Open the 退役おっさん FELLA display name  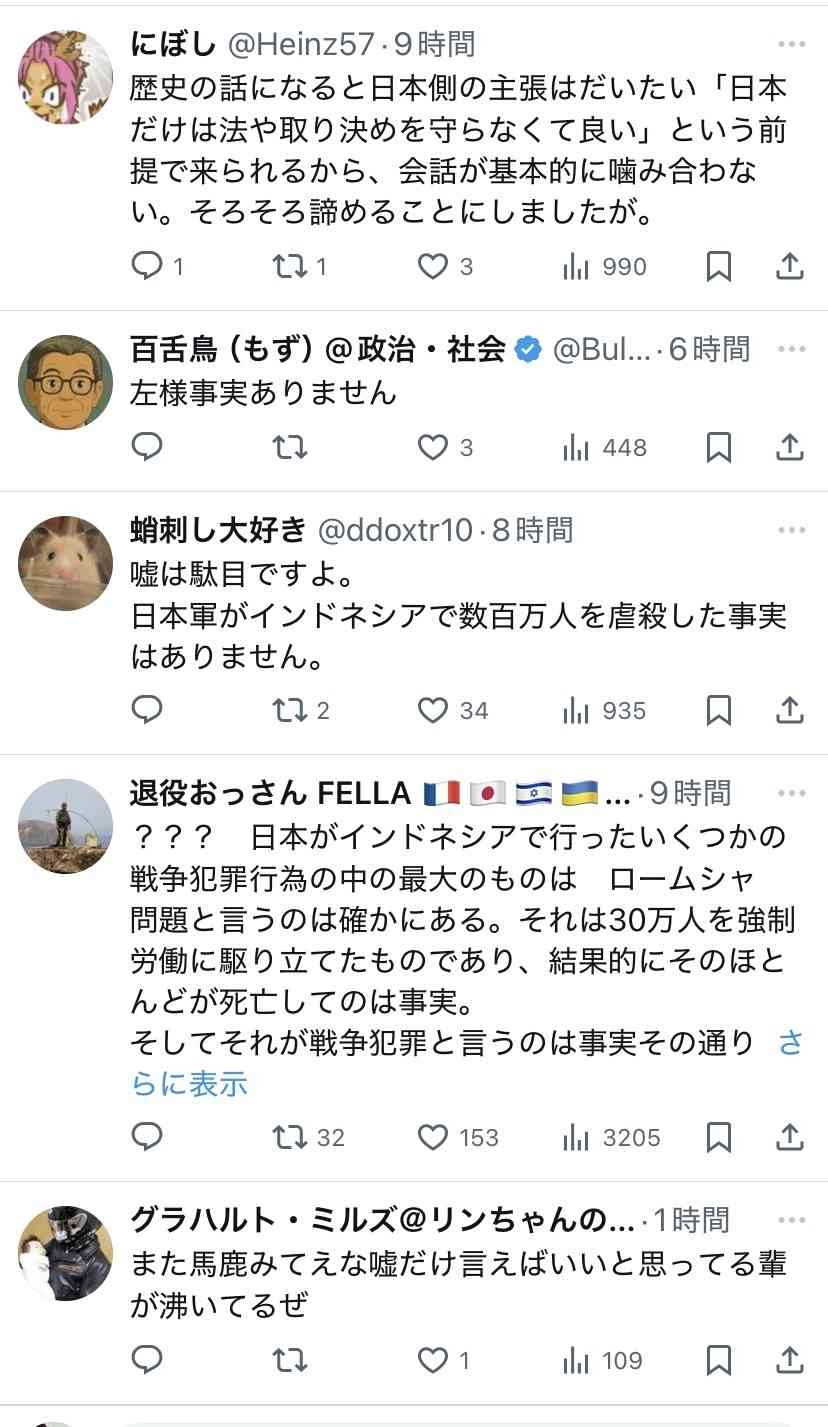click(x=270, y=793)
